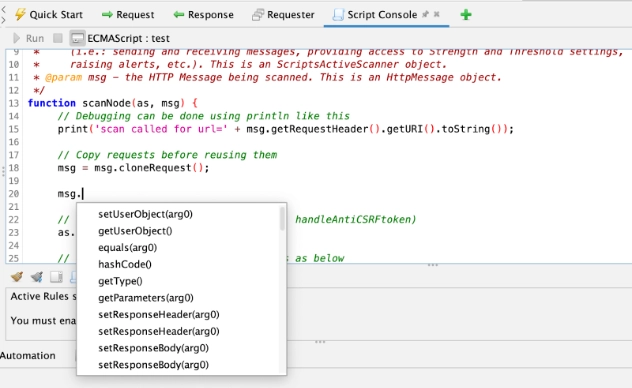
Task: Click the 'You must ena' output line
Action: click(43, 320)
